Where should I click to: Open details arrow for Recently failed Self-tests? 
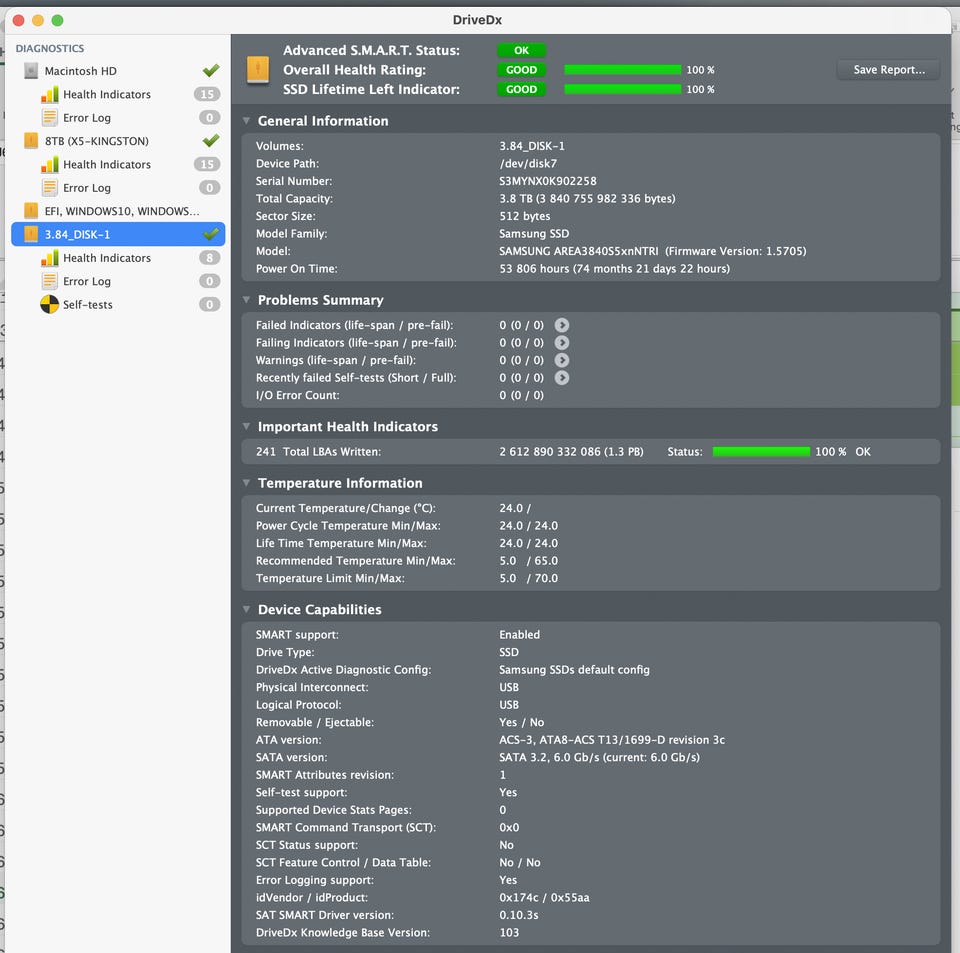click(561, 378)
